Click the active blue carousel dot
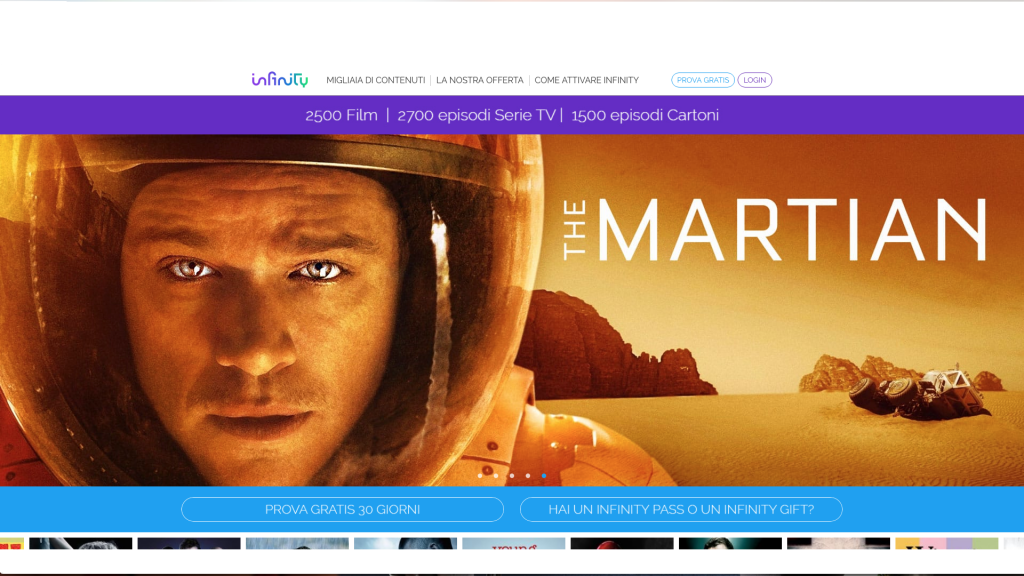Image resolution: width=1024 pixels, height=576 pixels. coord(543,476)
